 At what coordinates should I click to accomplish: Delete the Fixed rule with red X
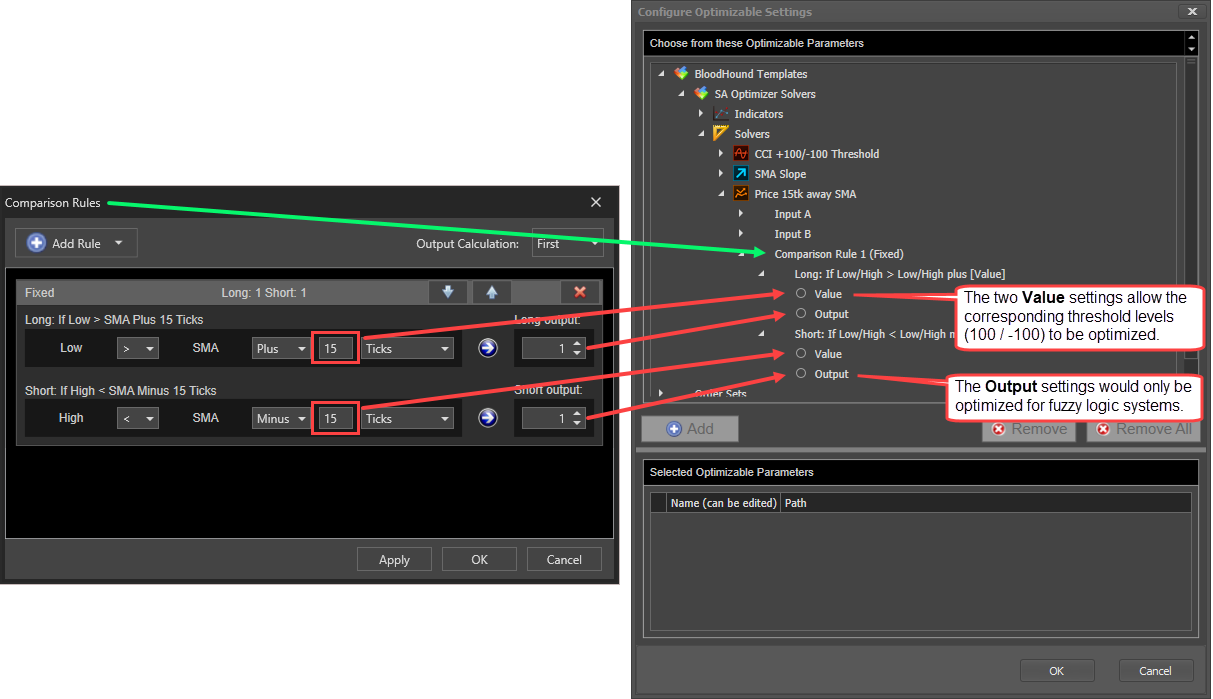click(x=580, y=292)
